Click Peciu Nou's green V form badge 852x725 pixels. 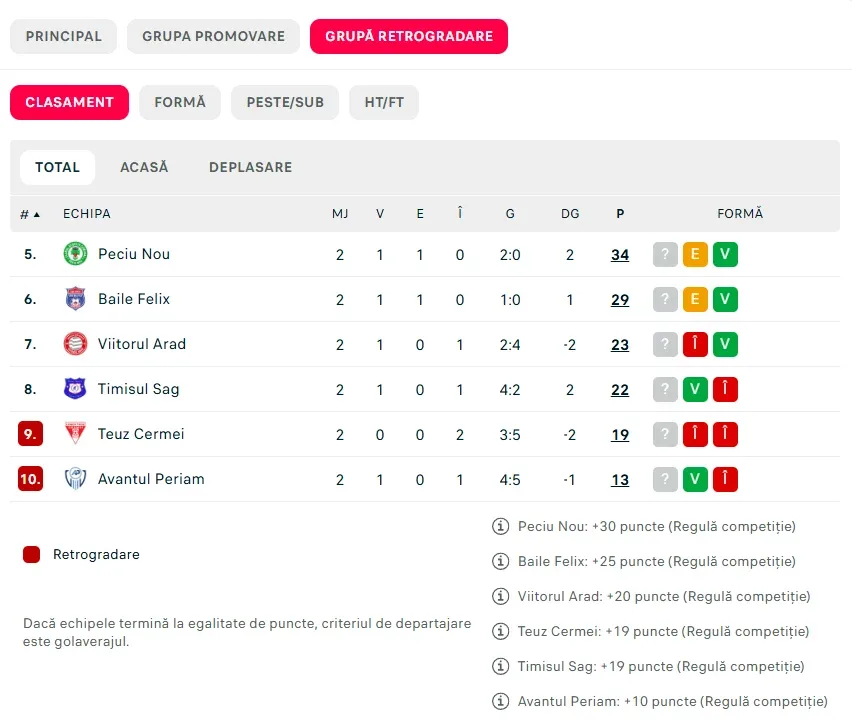pos(725,254)
